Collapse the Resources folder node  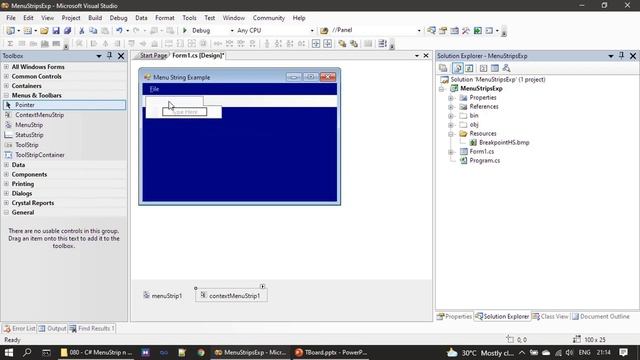tap(451, 134)
